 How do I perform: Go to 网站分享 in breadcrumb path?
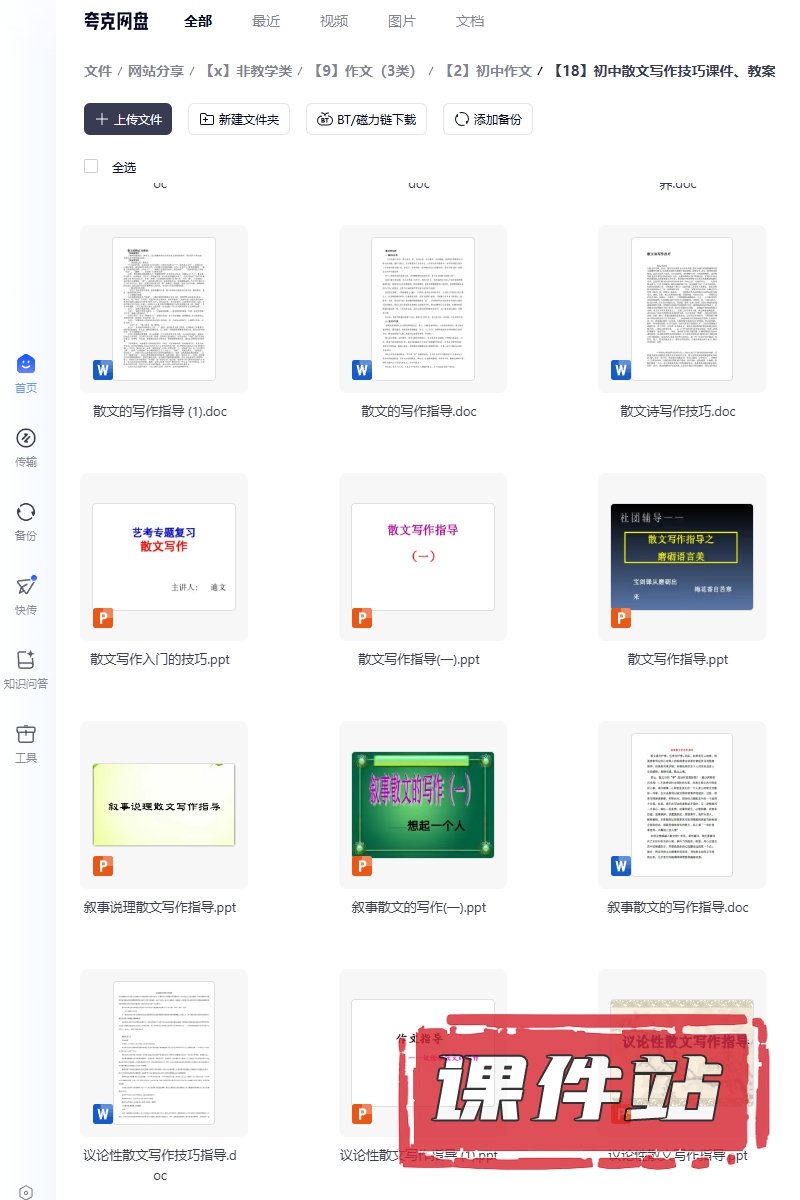(155, 71)
